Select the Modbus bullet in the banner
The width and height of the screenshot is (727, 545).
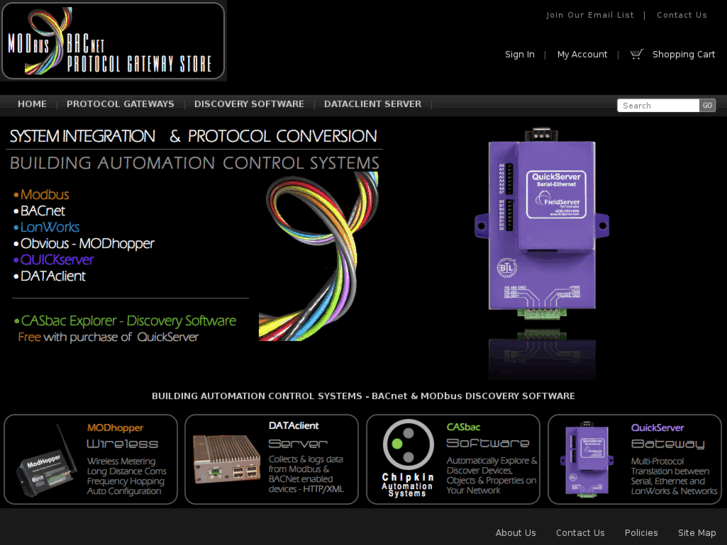click(x=41, y=194)
